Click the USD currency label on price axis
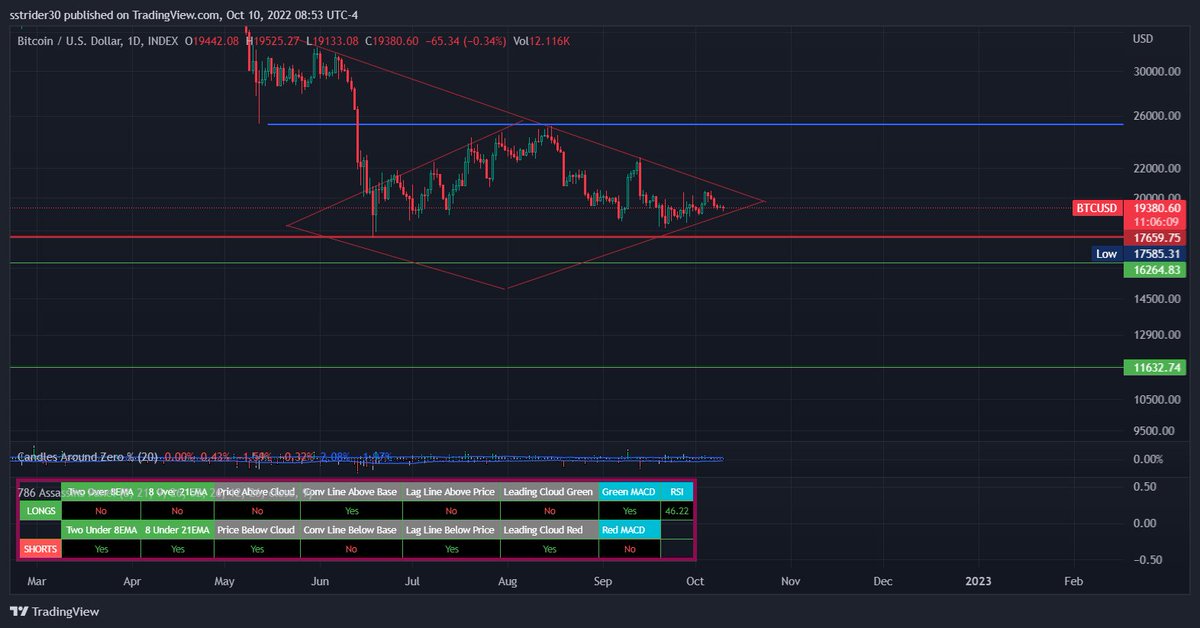 (x=1143, y=39)
